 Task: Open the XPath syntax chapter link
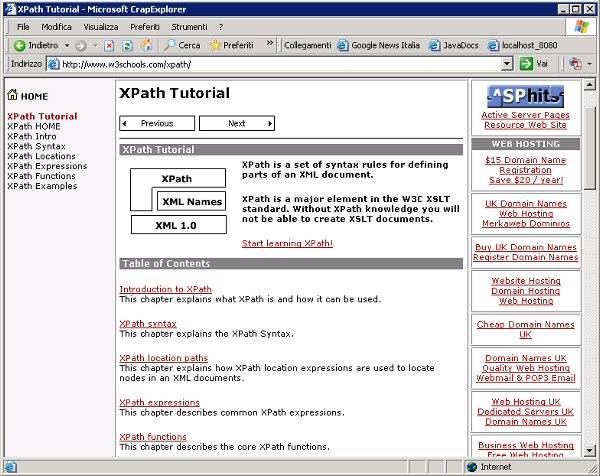tap(148, 324)
